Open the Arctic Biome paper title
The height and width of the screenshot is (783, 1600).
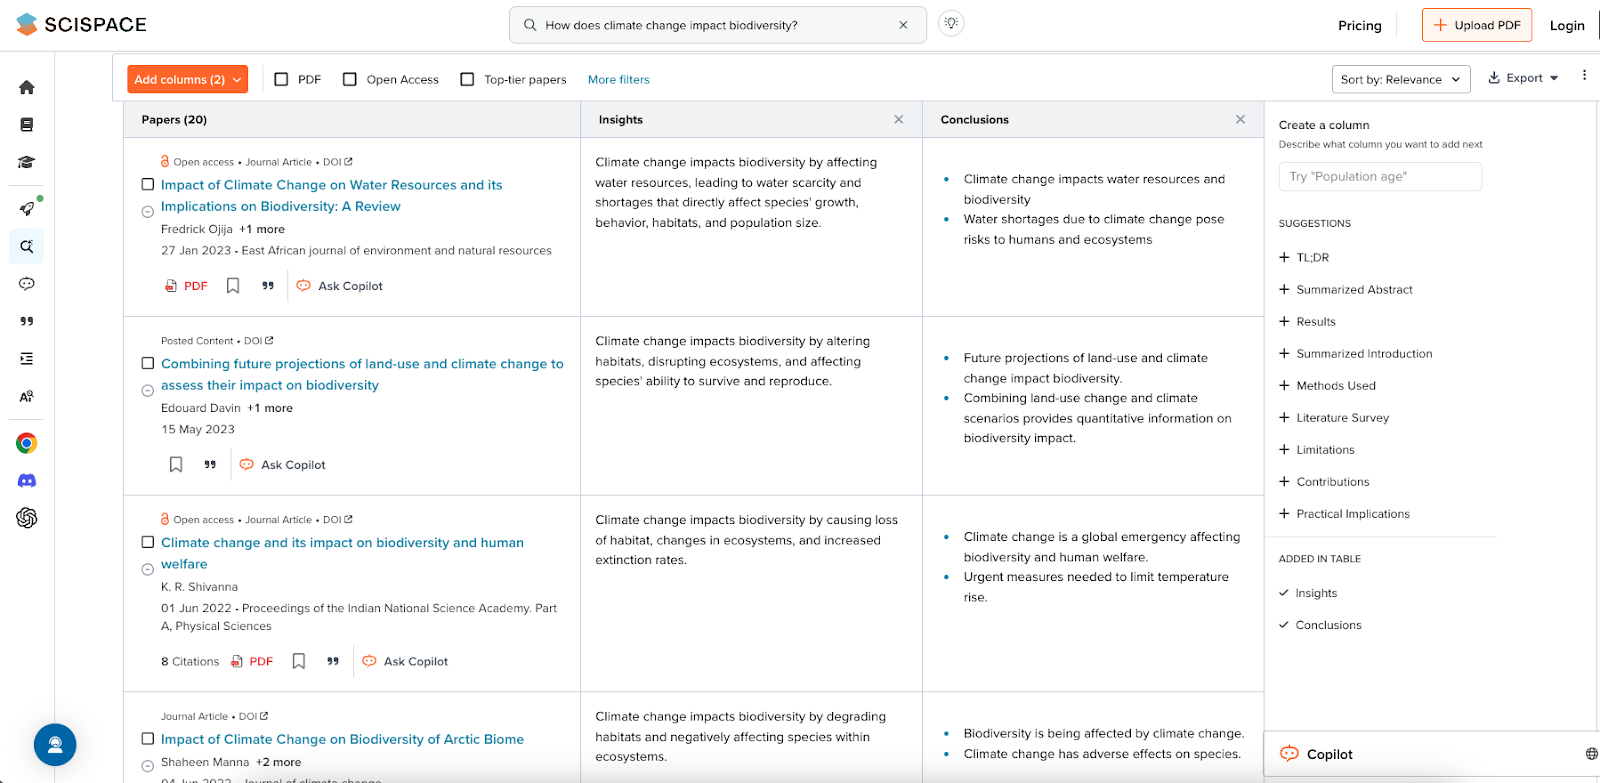(343, 739)
